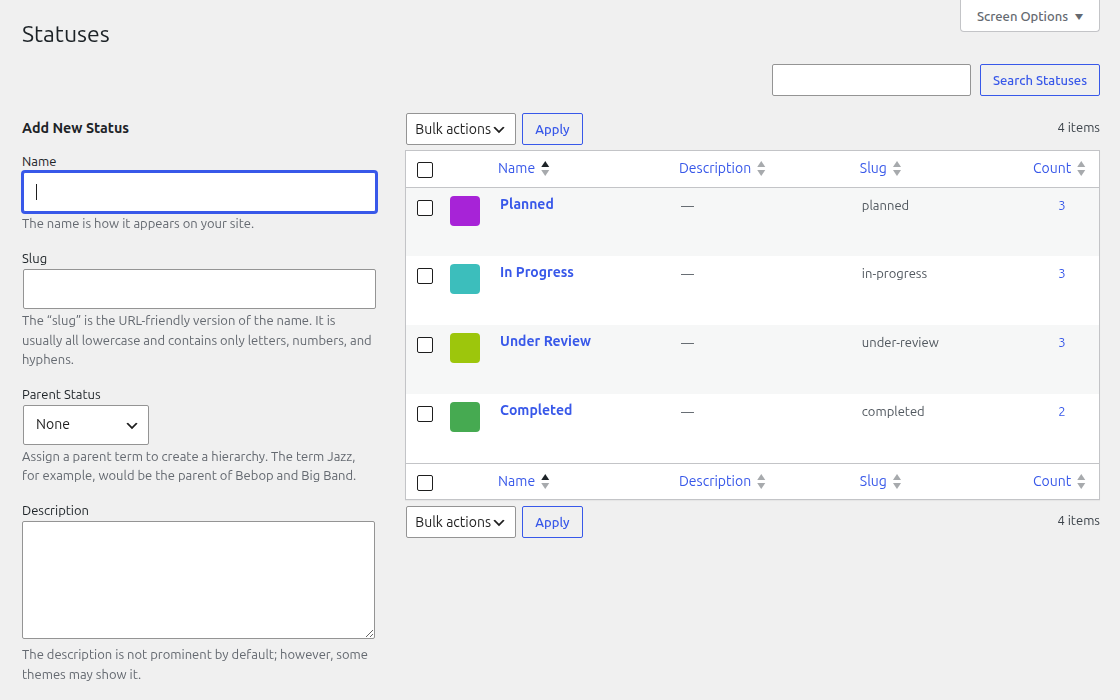Focus the Description text area

coord(199,580)
